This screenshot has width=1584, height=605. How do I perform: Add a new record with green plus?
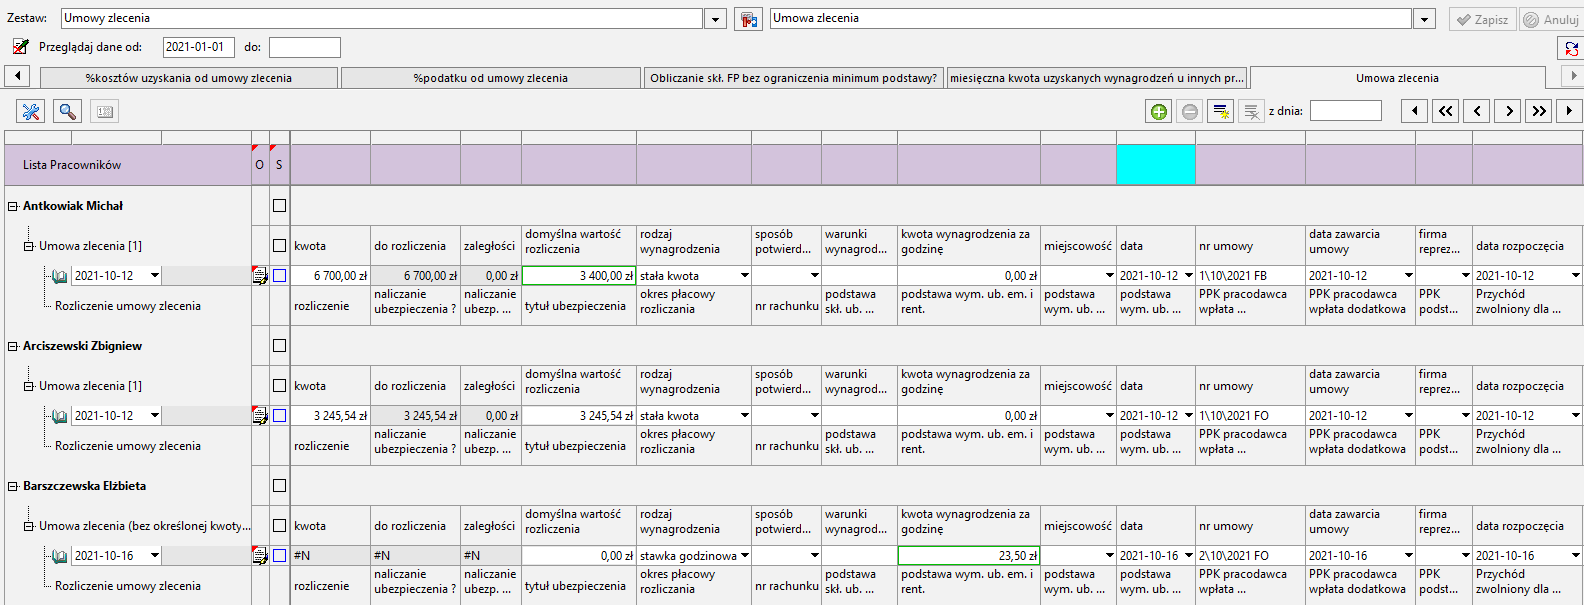pyautogui.click(x=1159, y=112)
